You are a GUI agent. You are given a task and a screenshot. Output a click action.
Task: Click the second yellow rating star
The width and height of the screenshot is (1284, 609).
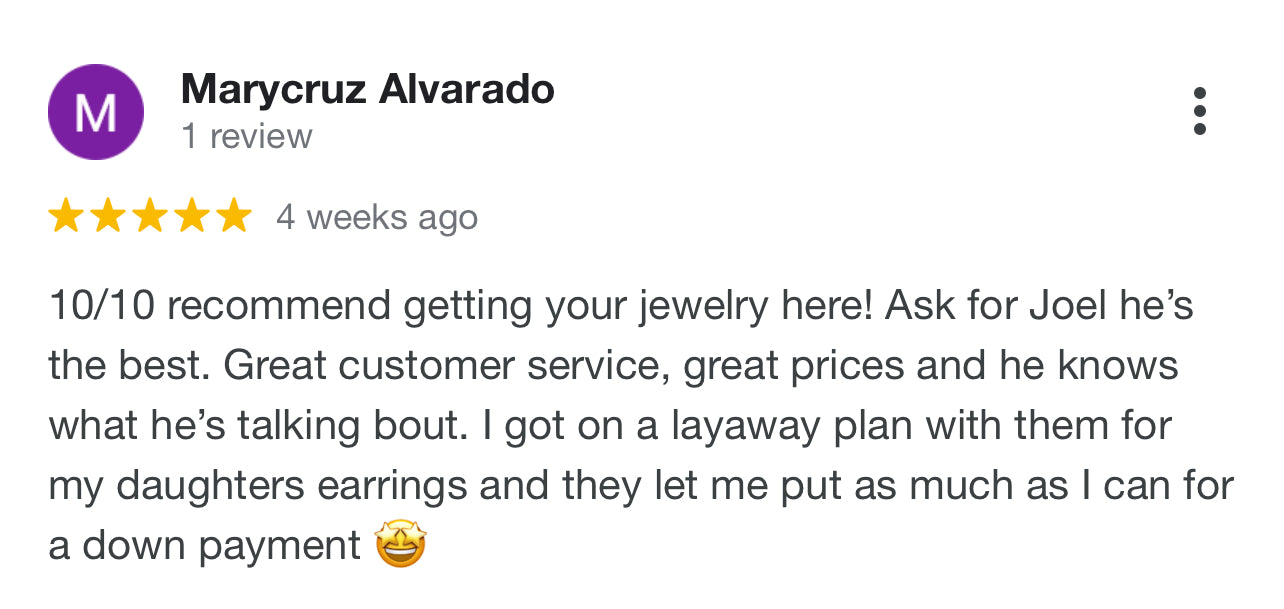[x=108, y=216]
